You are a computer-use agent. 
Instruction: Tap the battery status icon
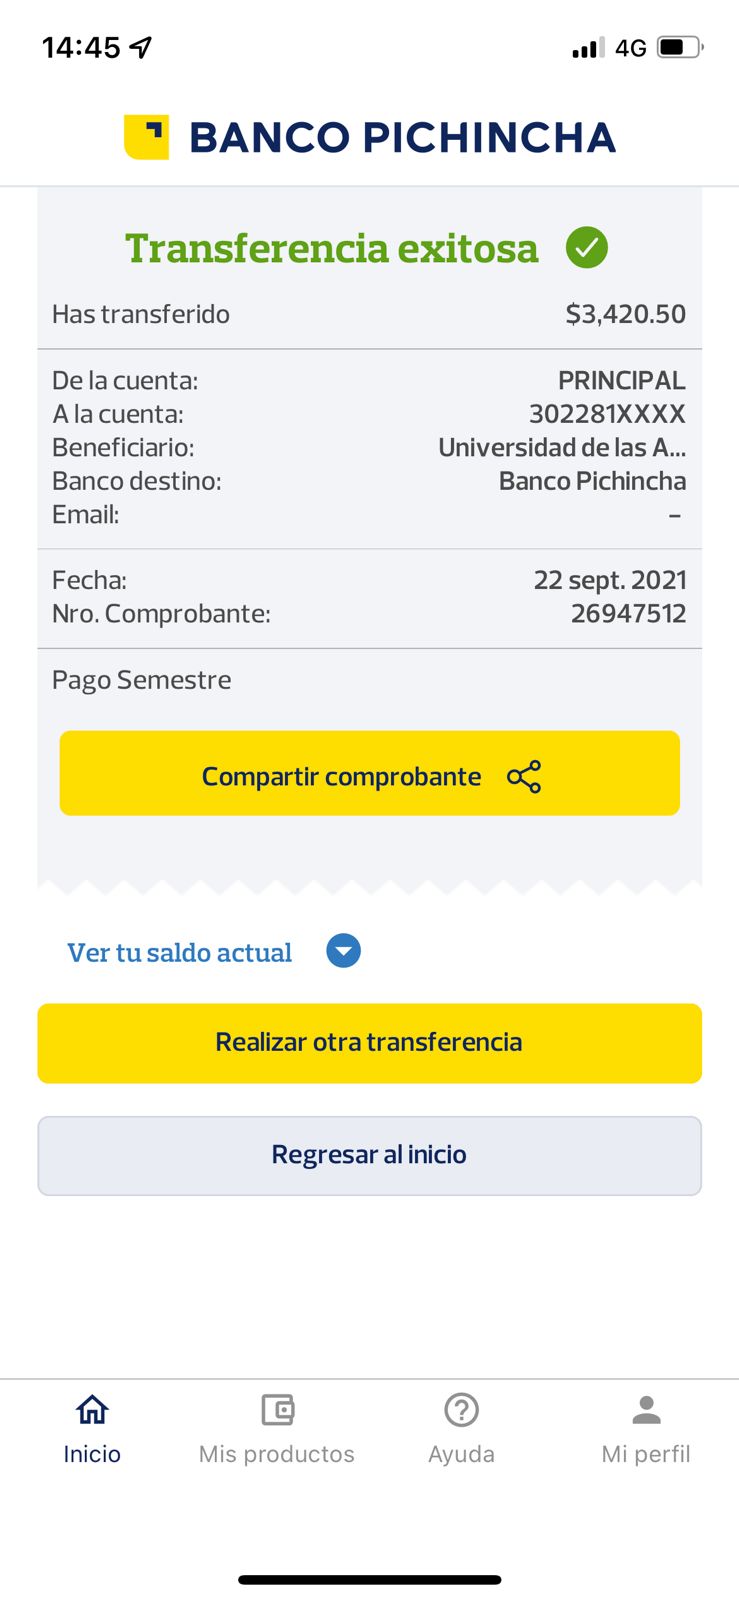pos(680,47)
